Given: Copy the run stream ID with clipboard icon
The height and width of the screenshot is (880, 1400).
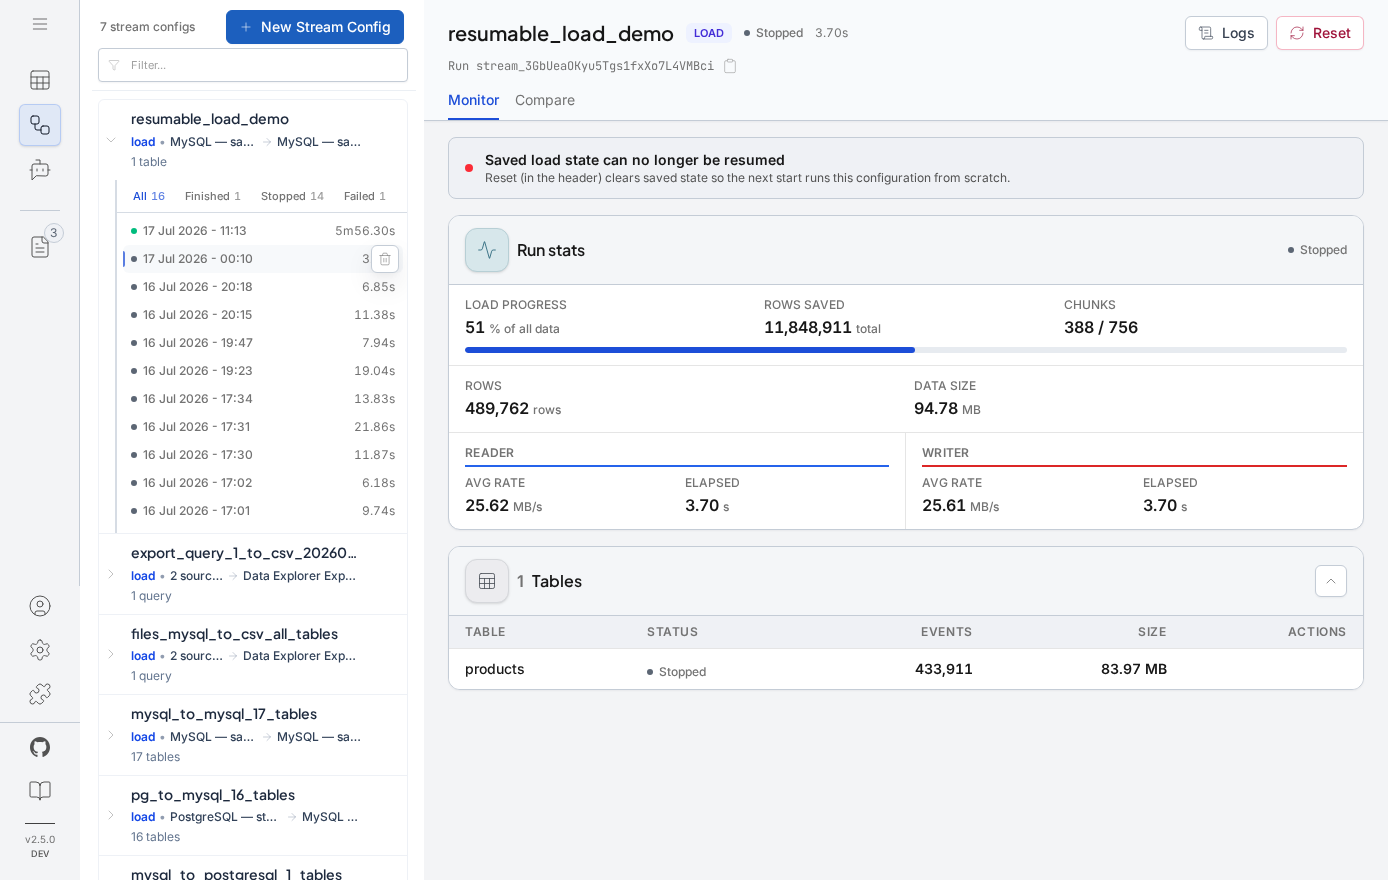Looking at the screenshot, I should coord(730,66).
